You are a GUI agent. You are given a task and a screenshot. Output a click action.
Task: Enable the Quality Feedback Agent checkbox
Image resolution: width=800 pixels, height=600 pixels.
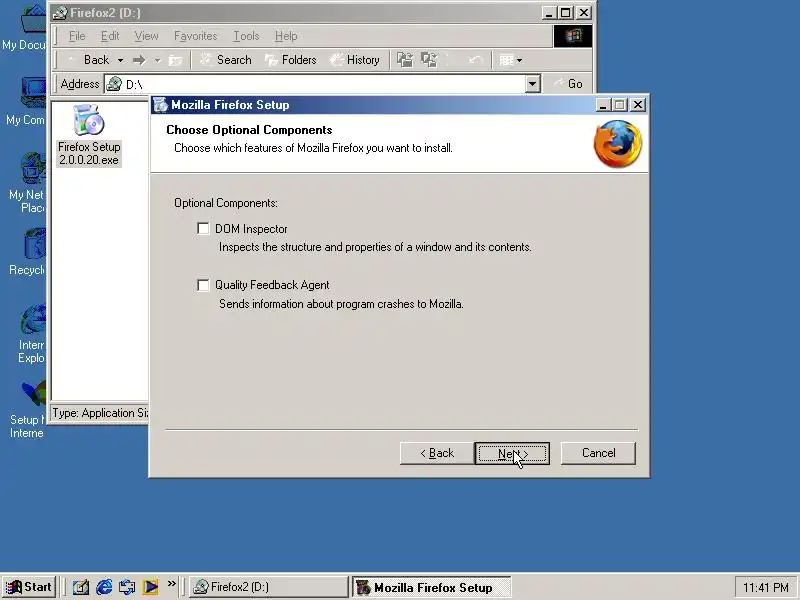tap(203, 285)
